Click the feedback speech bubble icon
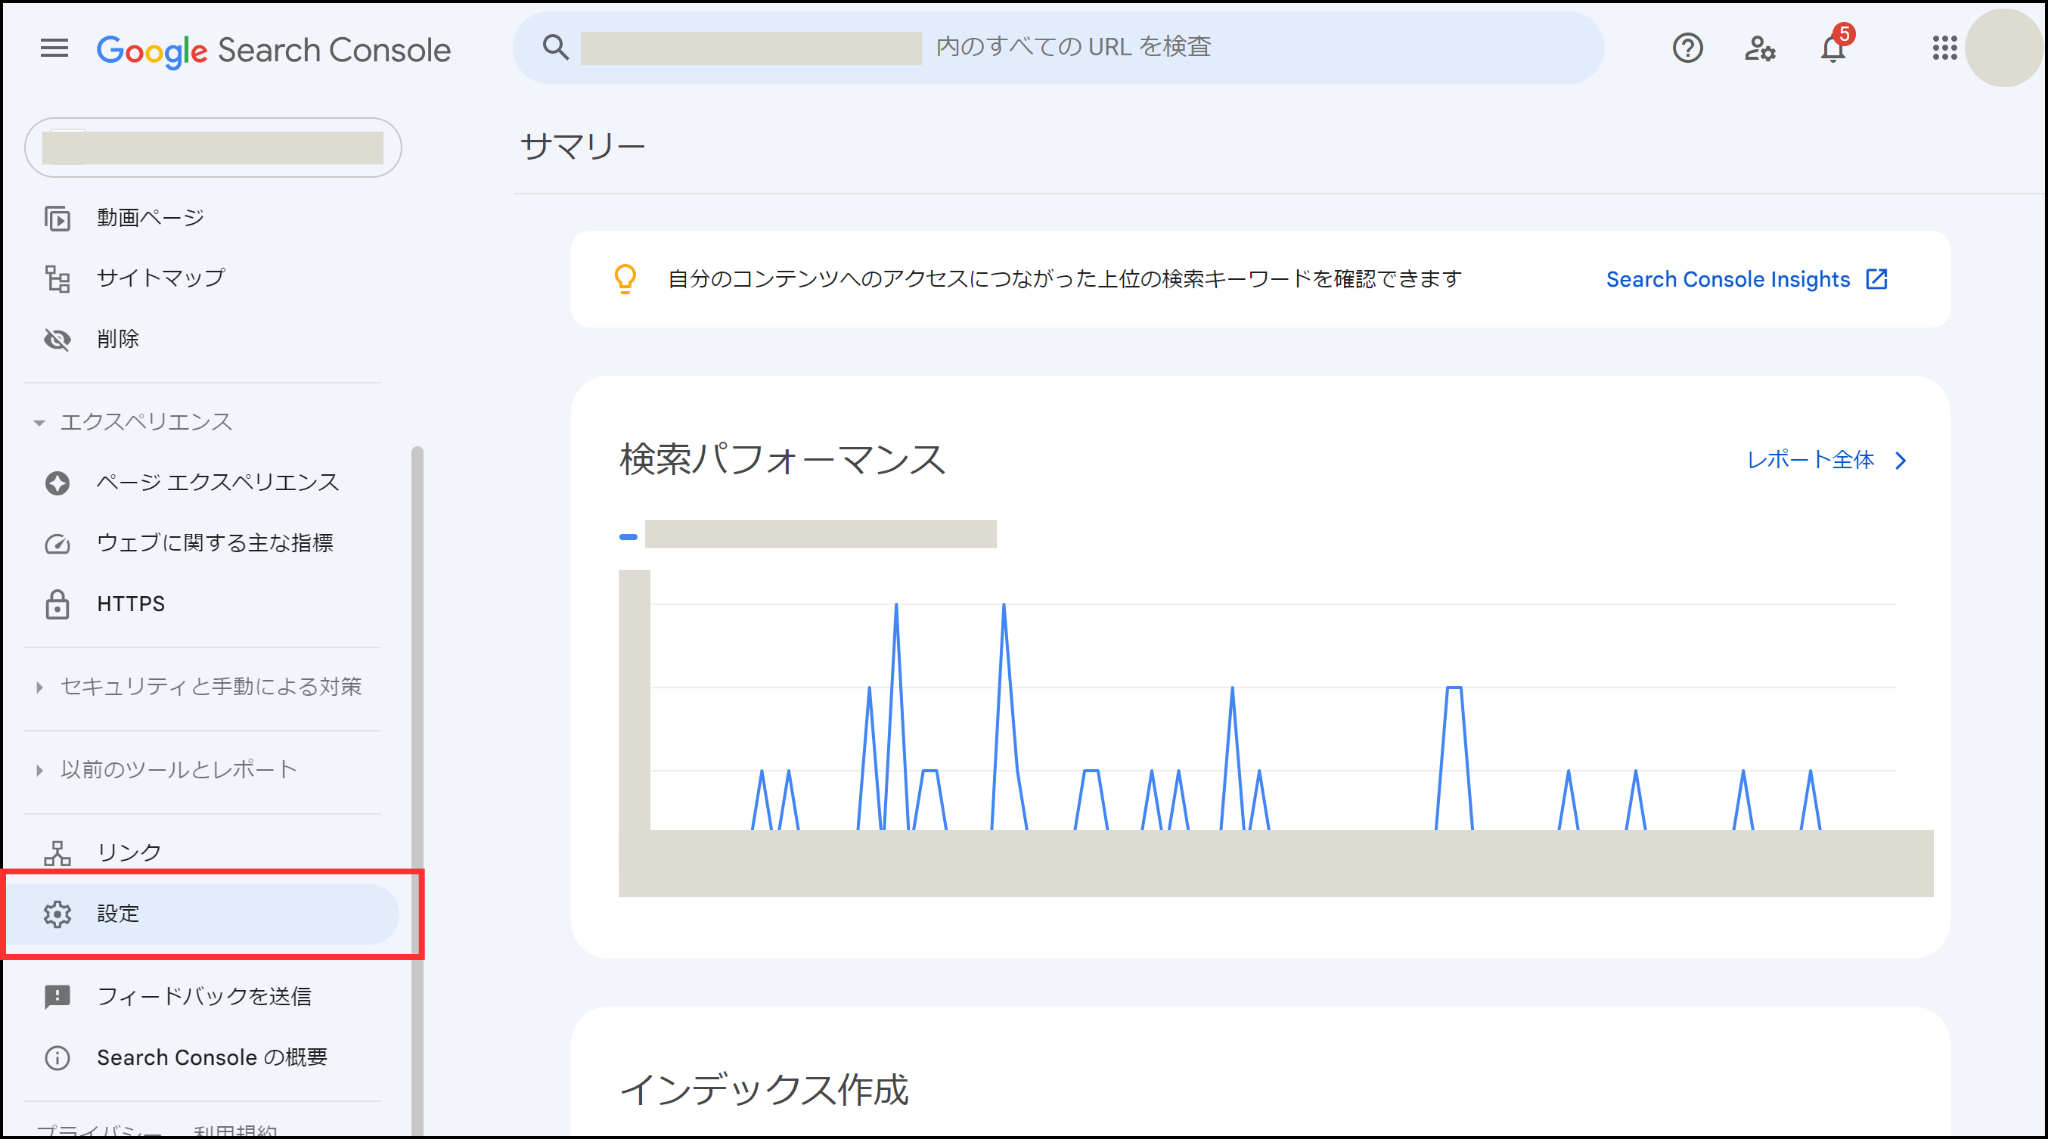The width and height of the screenshot is (2048, 1139). (58, 997)
